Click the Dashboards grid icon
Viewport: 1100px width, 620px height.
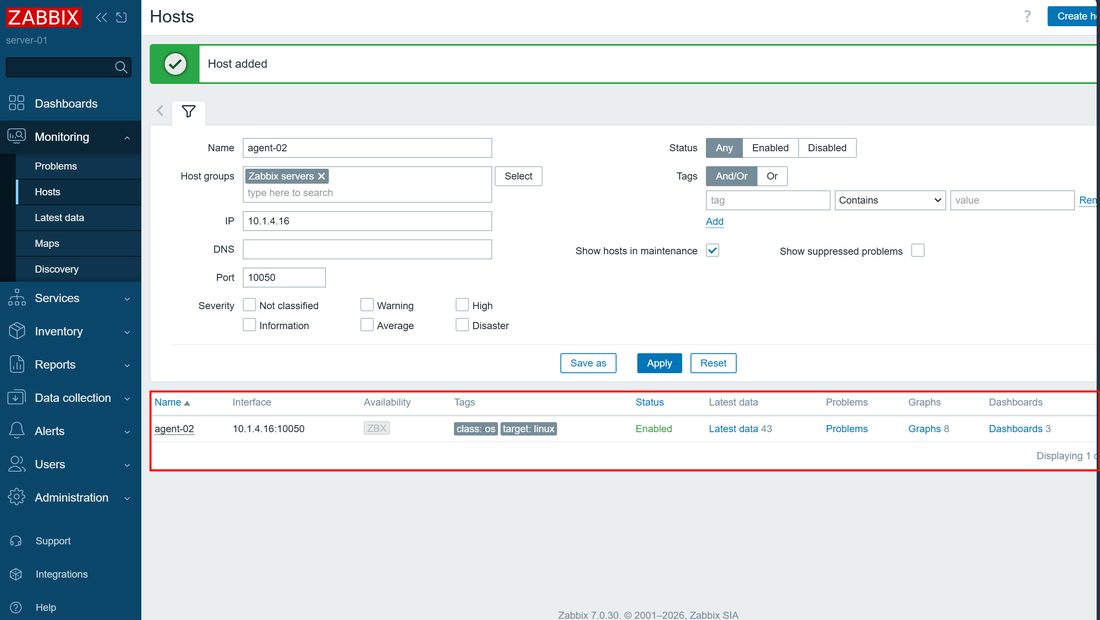17,103
